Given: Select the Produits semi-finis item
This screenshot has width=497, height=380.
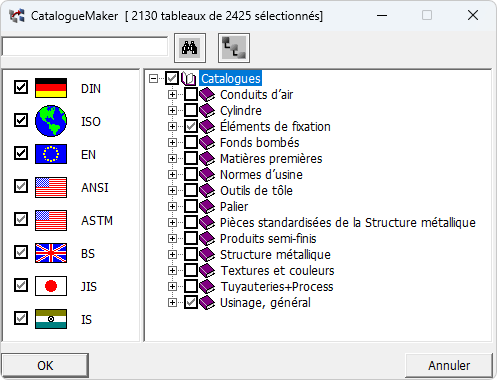Looking at the screenshot, I should pyautogui.click(x=268, y=239).
